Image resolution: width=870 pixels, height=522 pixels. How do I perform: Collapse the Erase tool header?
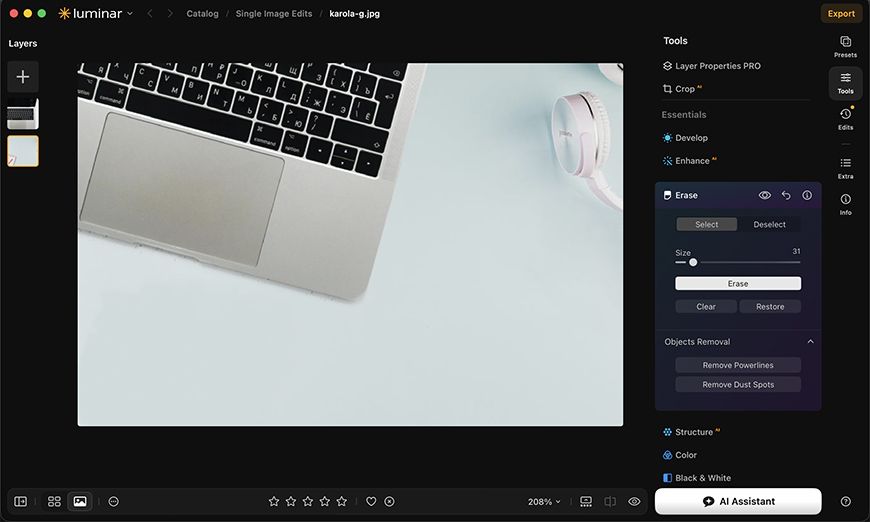point(686,195)
